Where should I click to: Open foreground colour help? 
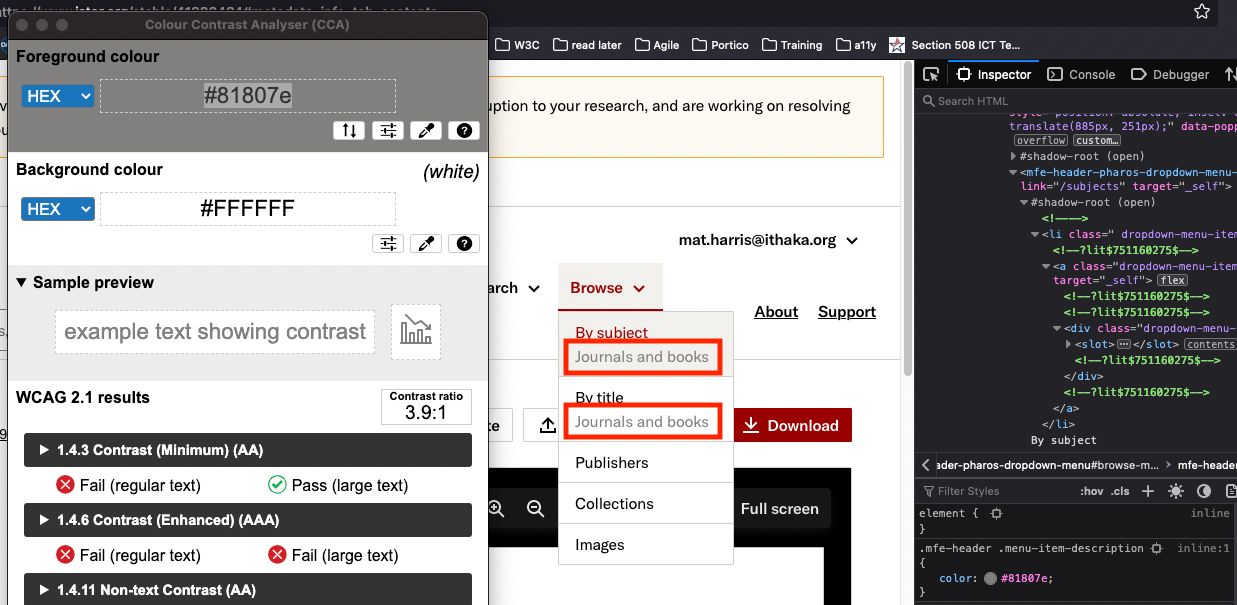click(463, 130)
